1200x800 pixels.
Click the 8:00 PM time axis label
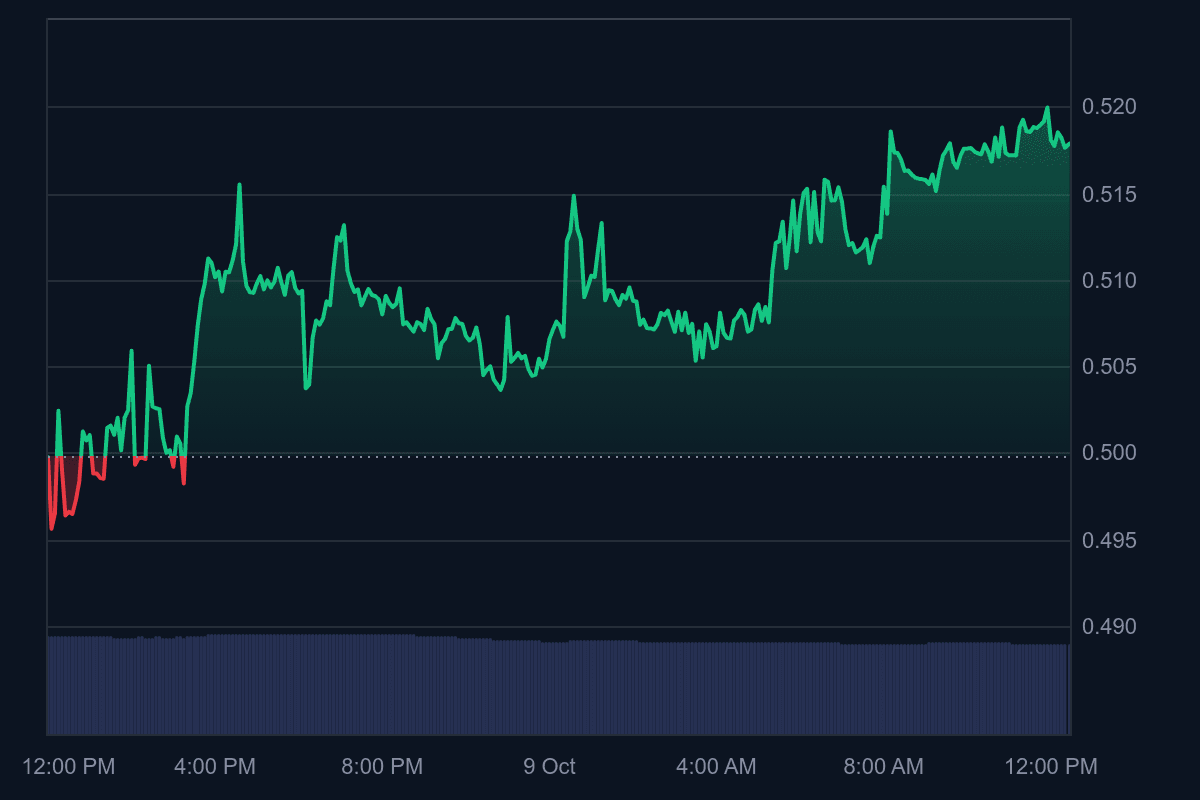[382, 767]
